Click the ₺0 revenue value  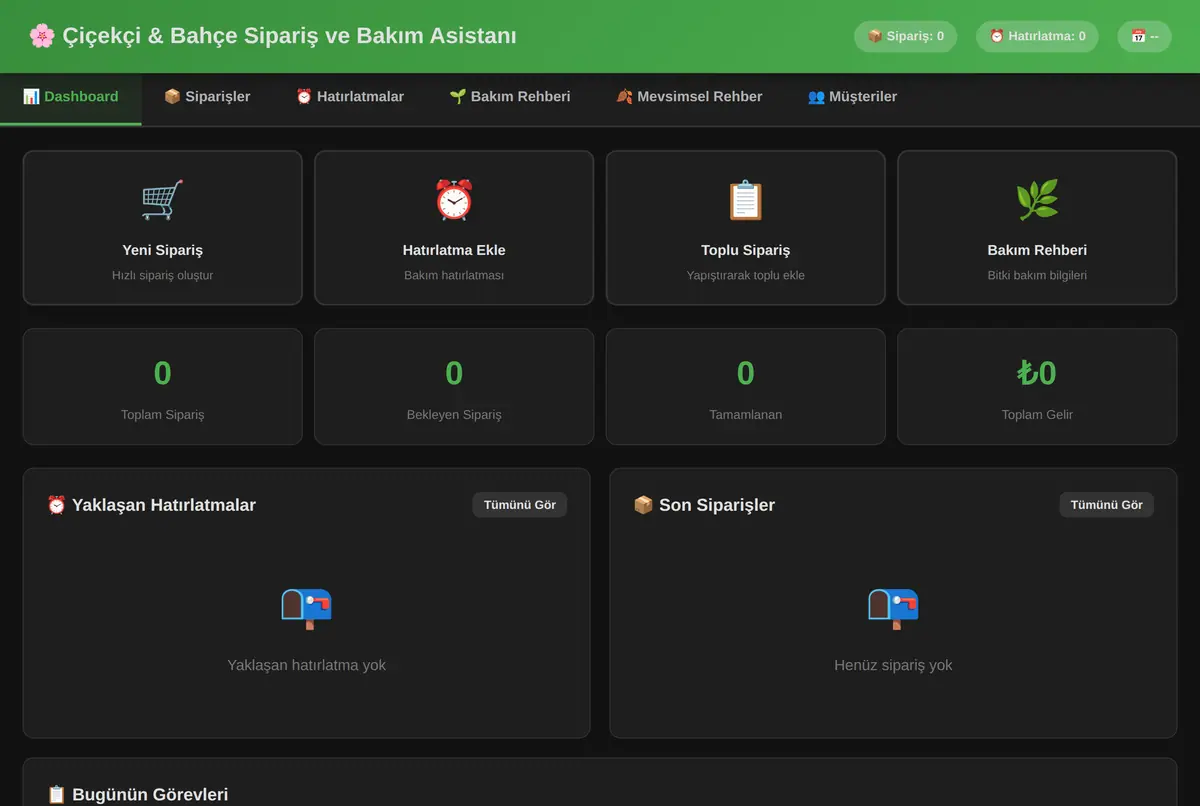1037,373
